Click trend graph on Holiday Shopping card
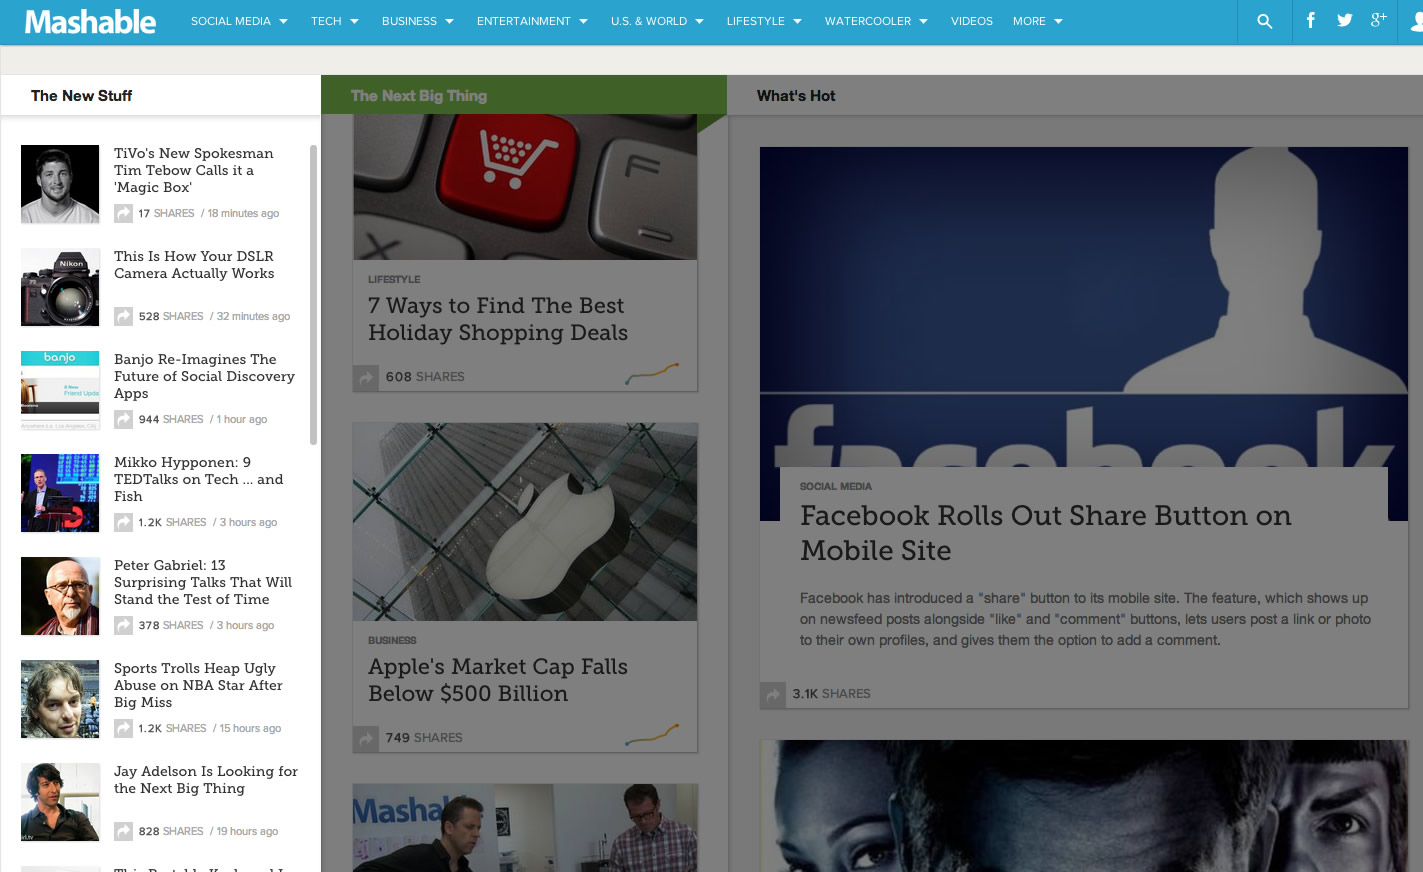The image size is (1423, 872). 652,374
